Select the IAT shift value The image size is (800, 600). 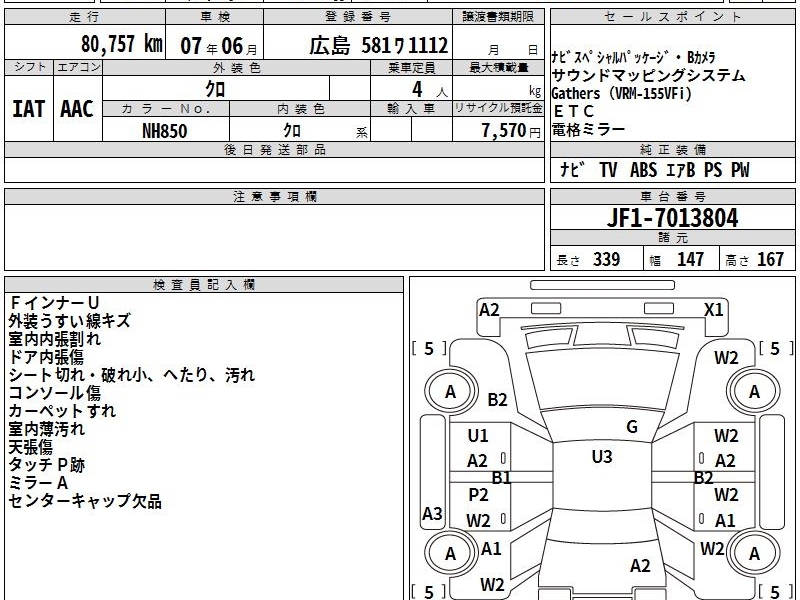(29, 109)
